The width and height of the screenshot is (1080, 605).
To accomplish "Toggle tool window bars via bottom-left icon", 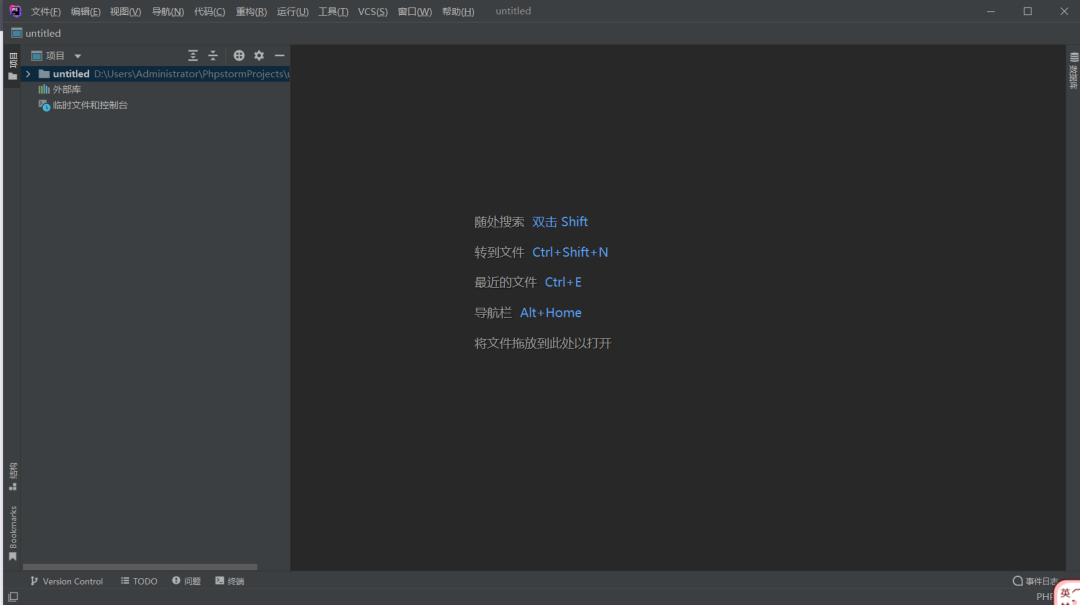I will pyautogui.click(x=12, y=597).
